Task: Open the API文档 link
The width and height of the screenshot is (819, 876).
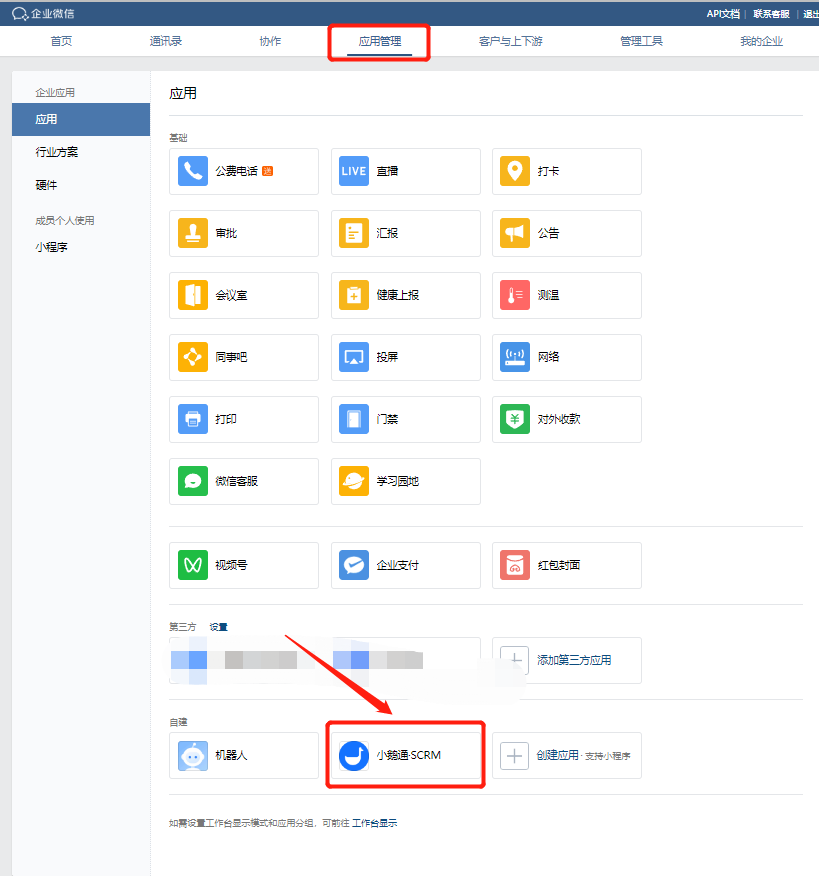Action: [x=723, y=13]
